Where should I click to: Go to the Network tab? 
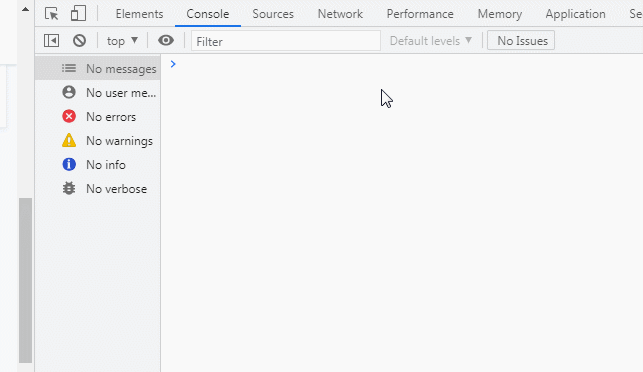tap(340, 14)
